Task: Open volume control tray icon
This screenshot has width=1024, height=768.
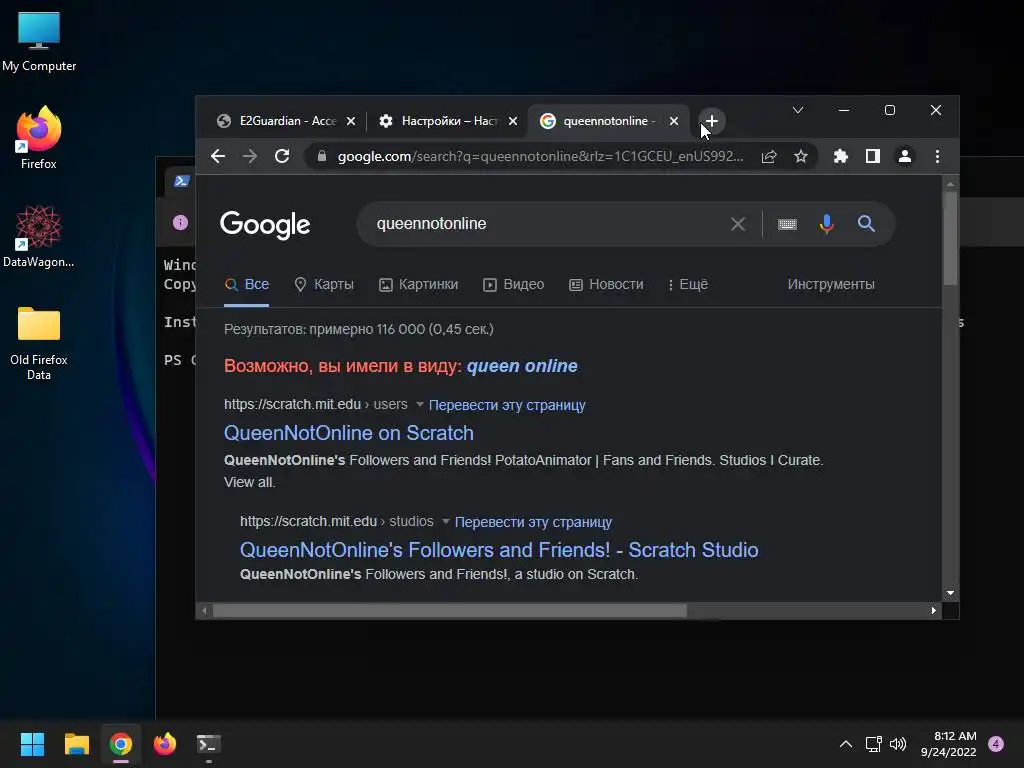Action: click(898, 744)
